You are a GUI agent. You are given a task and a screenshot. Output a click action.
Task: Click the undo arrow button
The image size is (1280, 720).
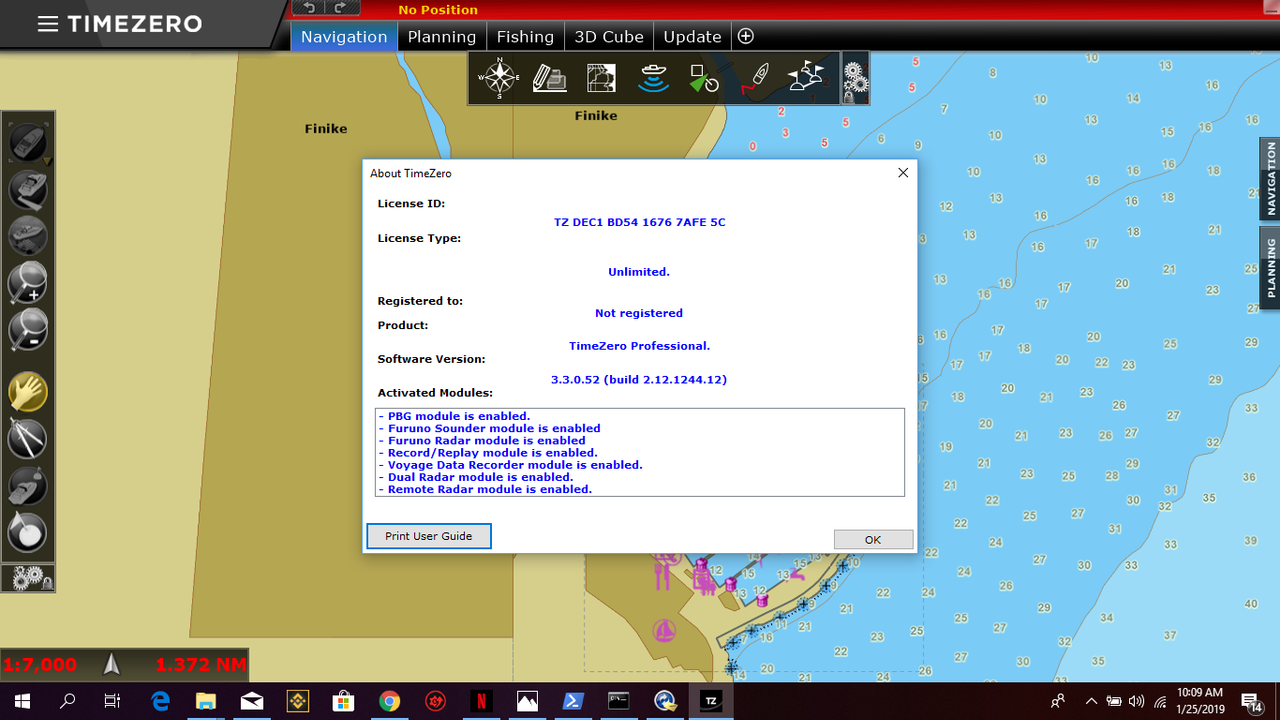tap(310, 8)
